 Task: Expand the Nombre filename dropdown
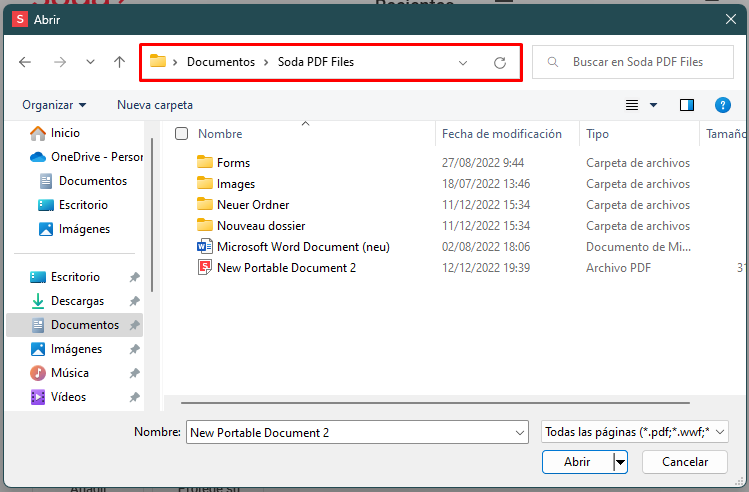point(520,433)
